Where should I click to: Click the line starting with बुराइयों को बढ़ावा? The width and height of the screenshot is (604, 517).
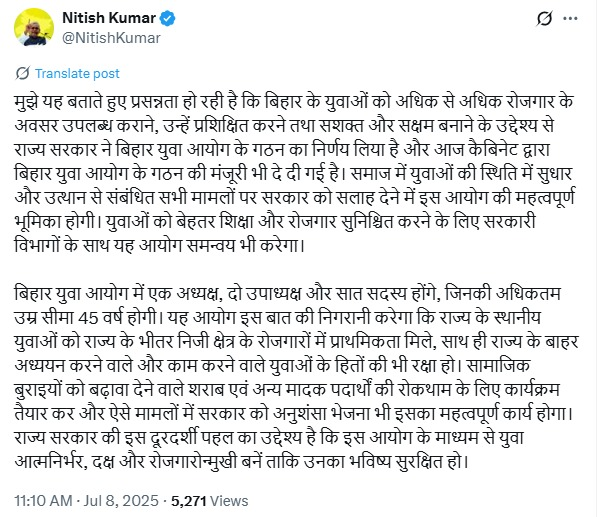pos(287,390)
